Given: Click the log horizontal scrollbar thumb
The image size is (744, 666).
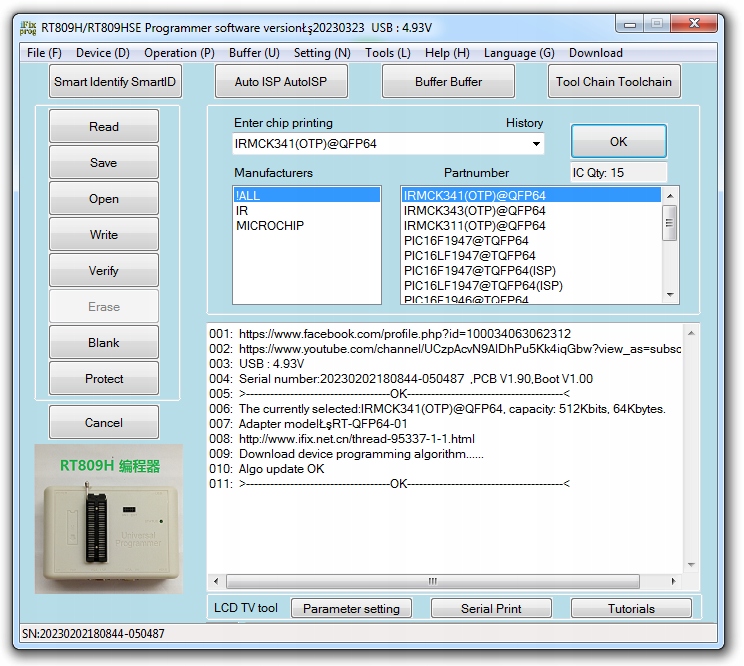Looking at the screenshot, I should 433,581.
